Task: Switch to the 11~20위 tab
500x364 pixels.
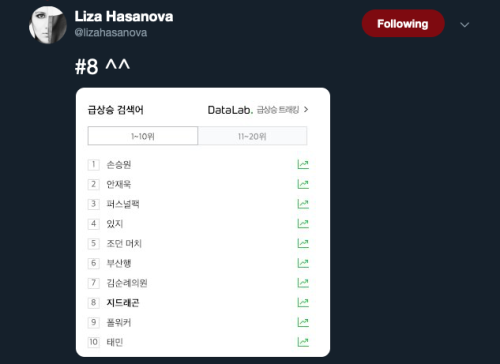Action: 252,136
